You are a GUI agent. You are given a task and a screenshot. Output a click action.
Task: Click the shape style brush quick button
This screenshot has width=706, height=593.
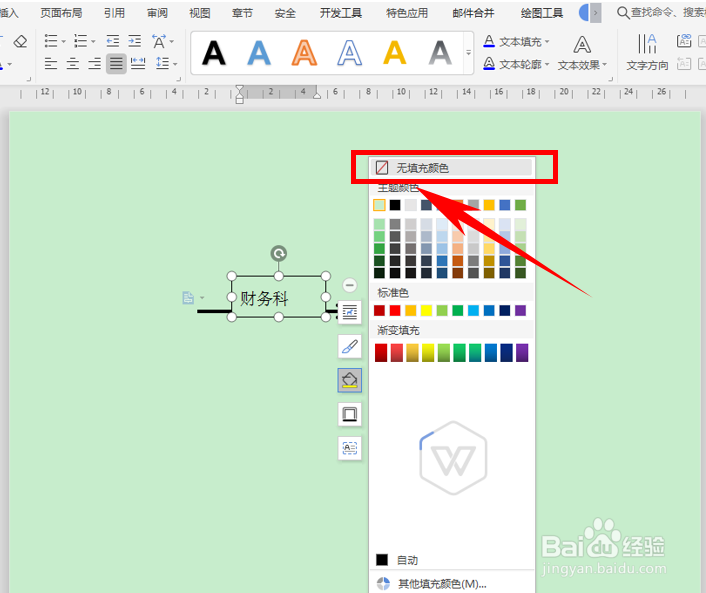[350, 346]
